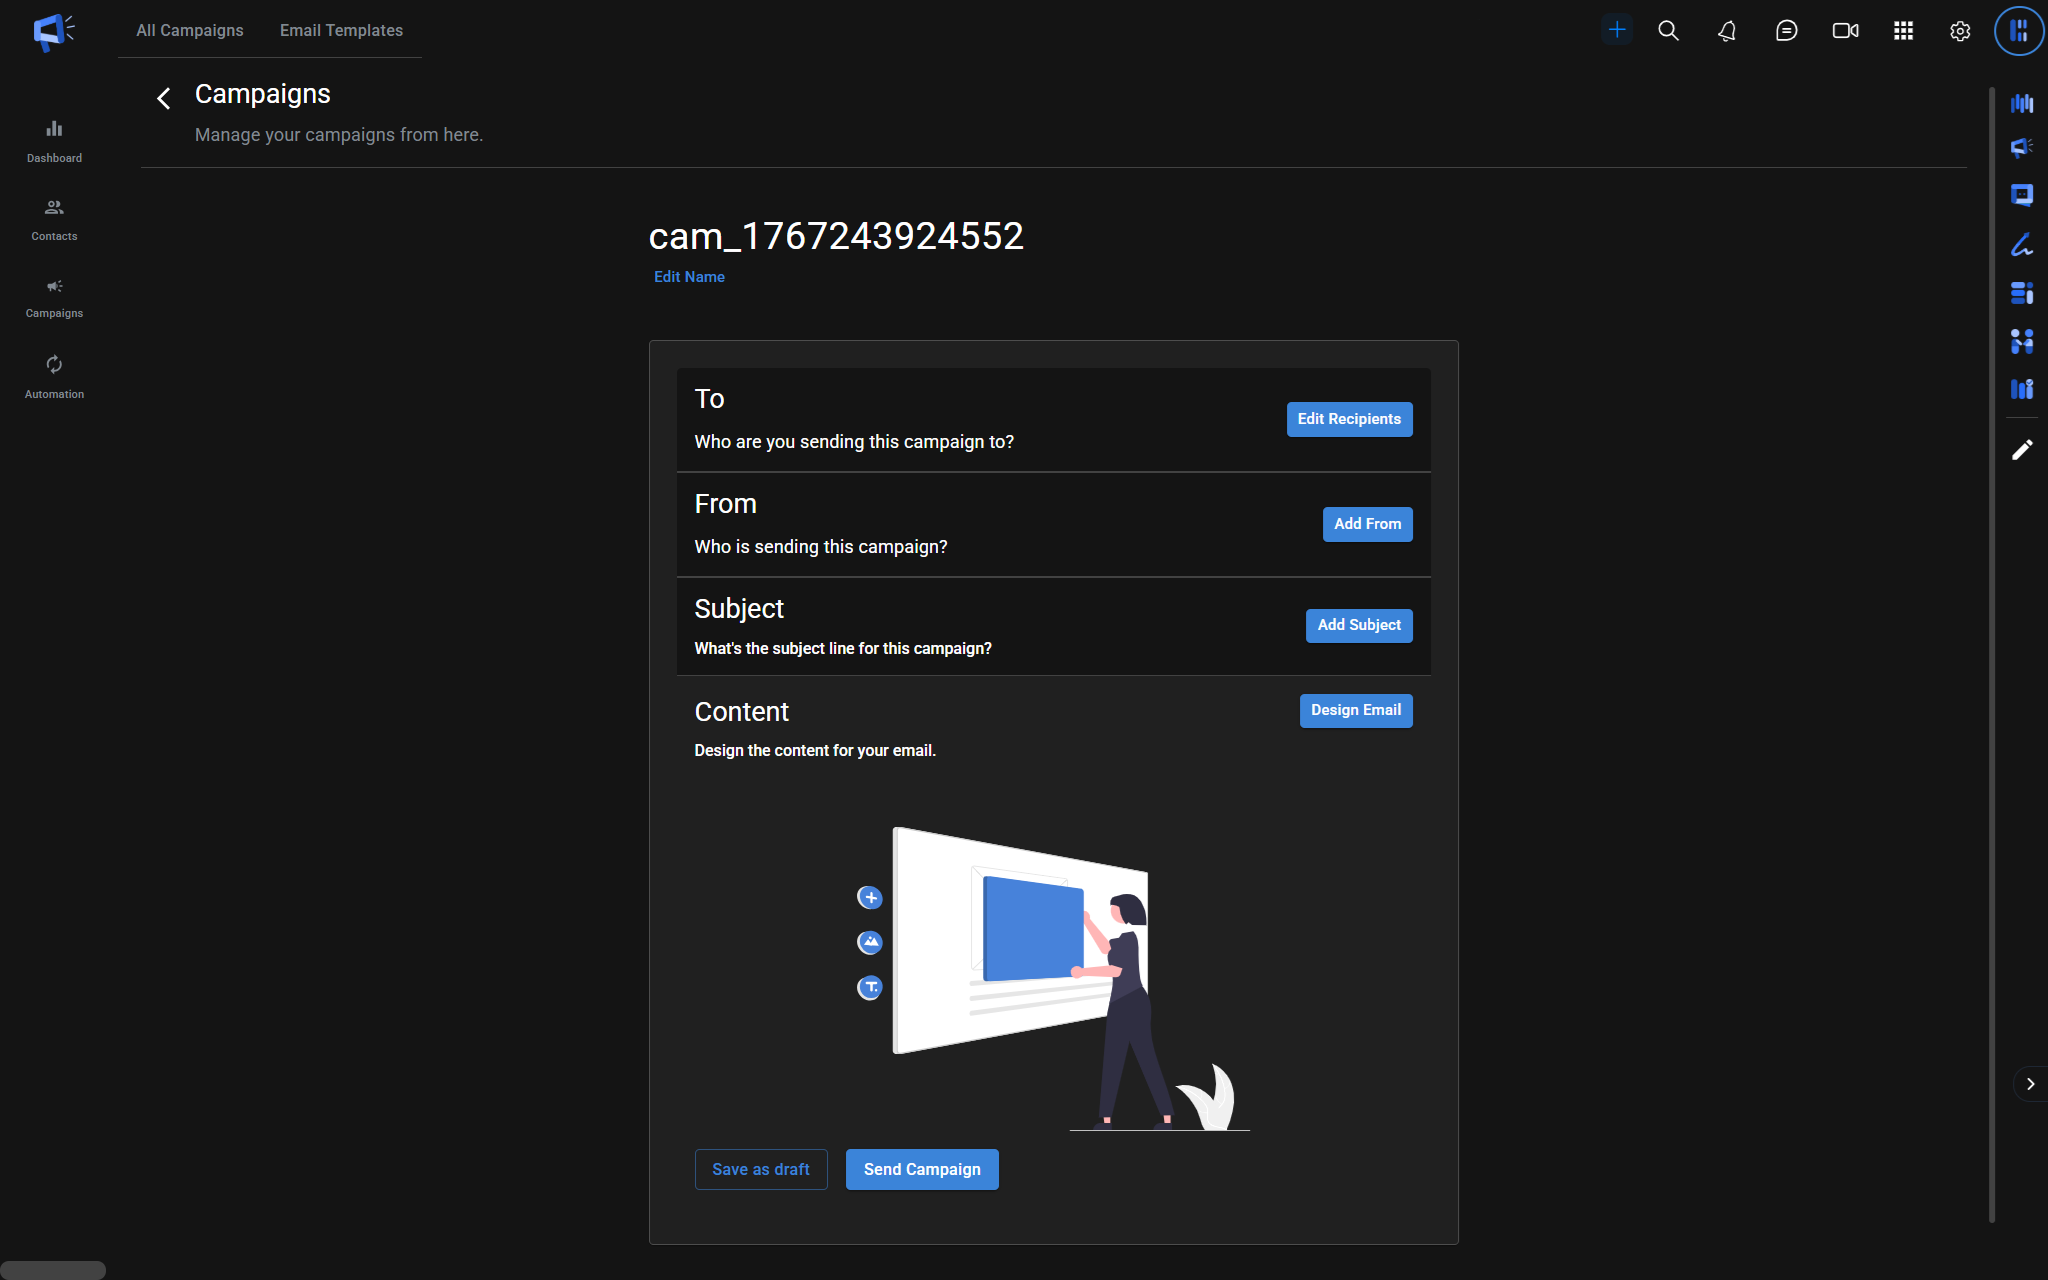
Task: Go to Contacts in left sidebar
Action: coord(54,219)
